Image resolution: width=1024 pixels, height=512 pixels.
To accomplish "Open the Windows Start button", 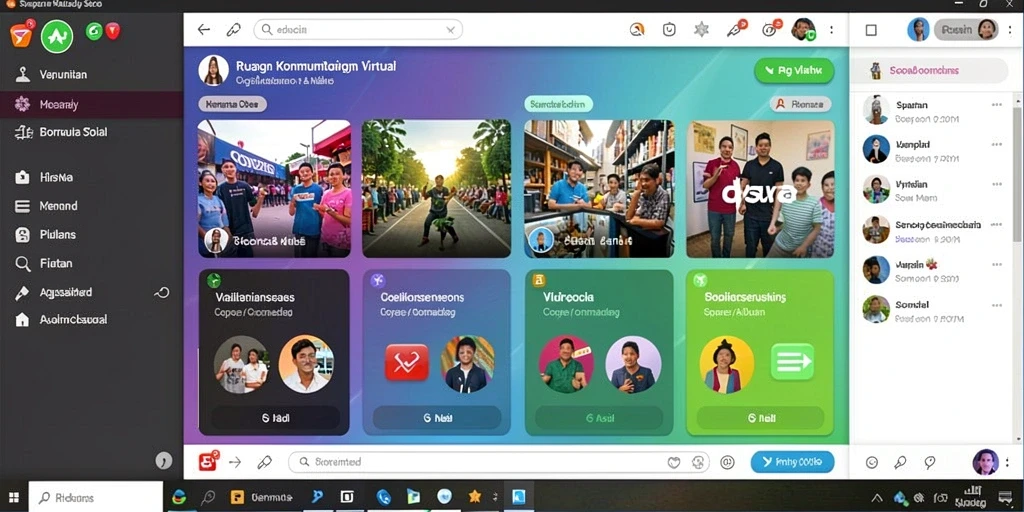I will pyautogui.click(x=14, y=498).
